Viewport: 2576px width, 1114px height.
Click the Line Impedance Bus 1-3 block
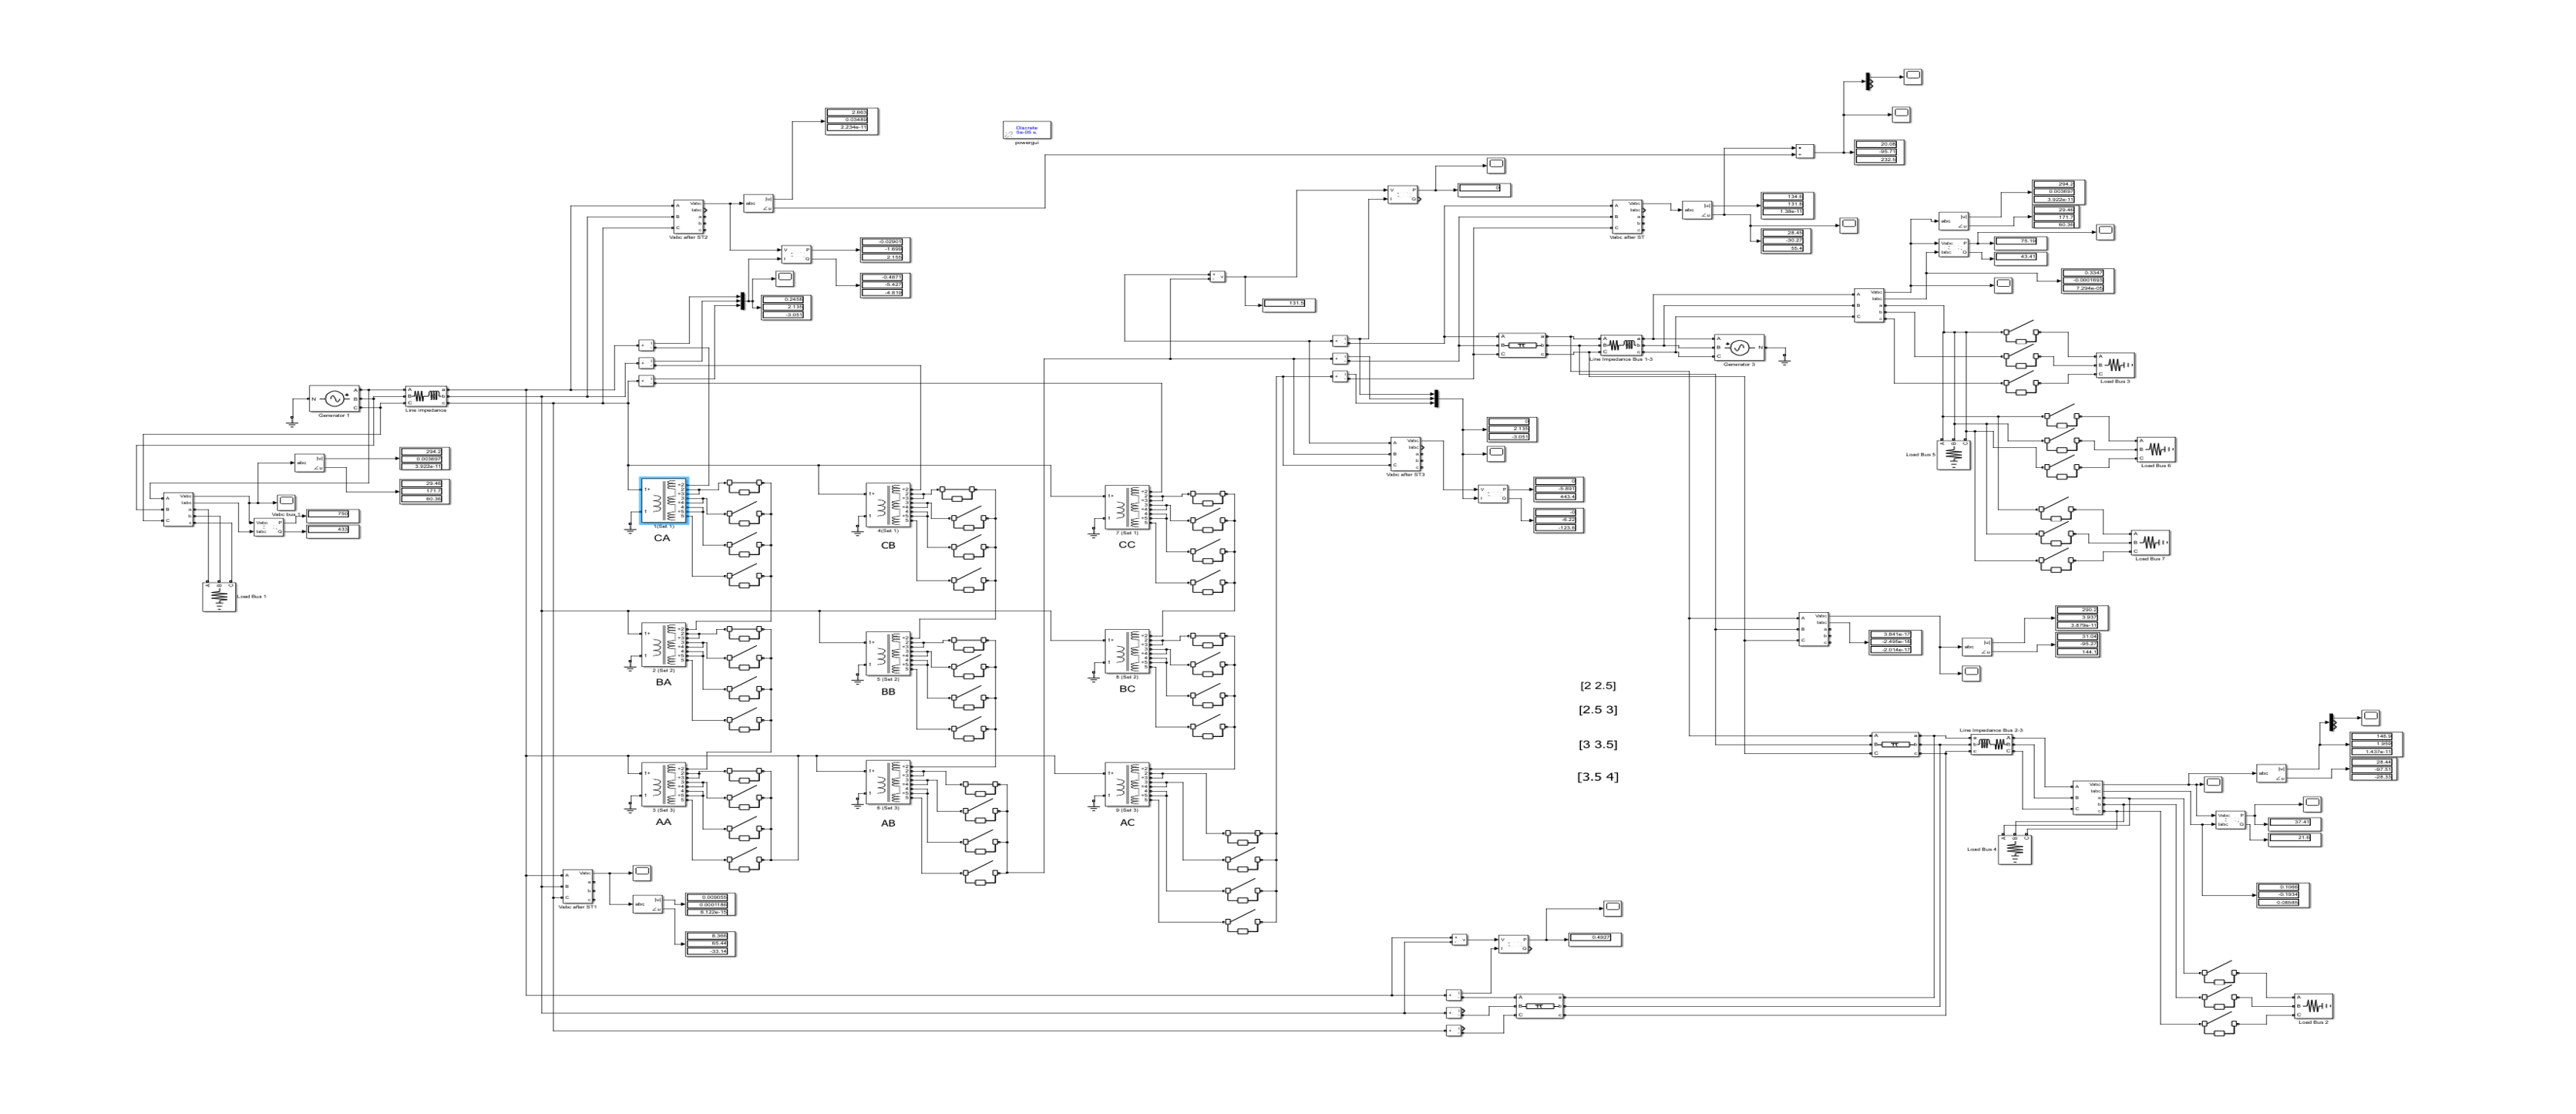pyautogui.click(x=1620, y=345)
